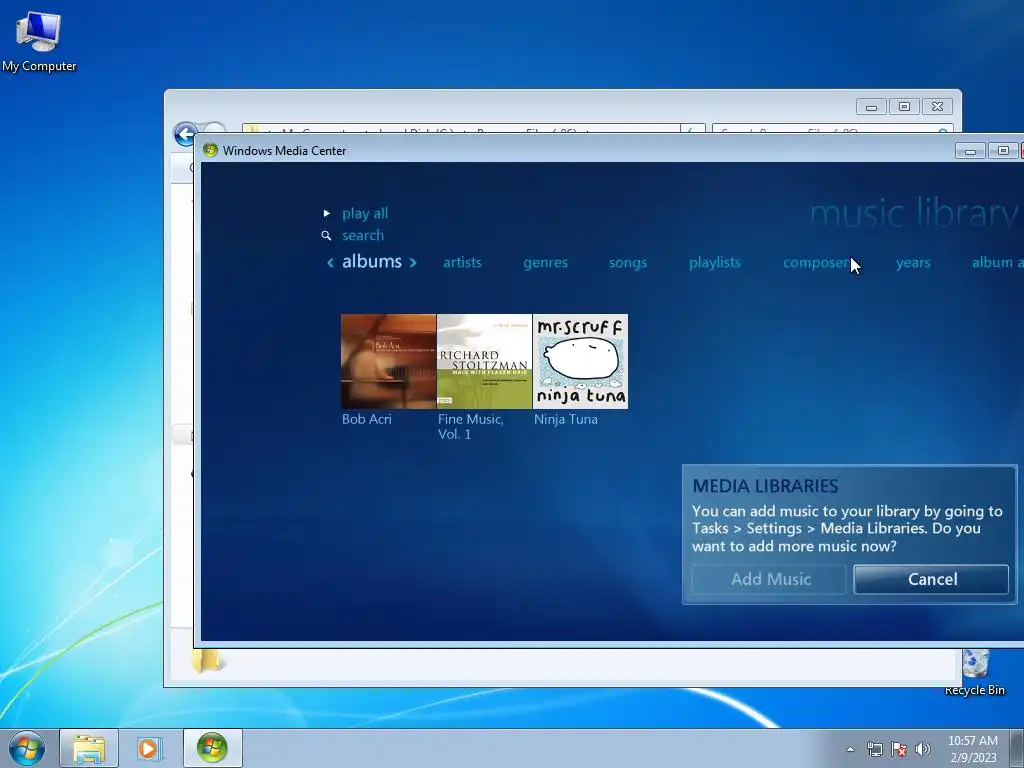Click the Explorer window search box
The width and height of the screenshot is (1024, 768).
point(832,128)
